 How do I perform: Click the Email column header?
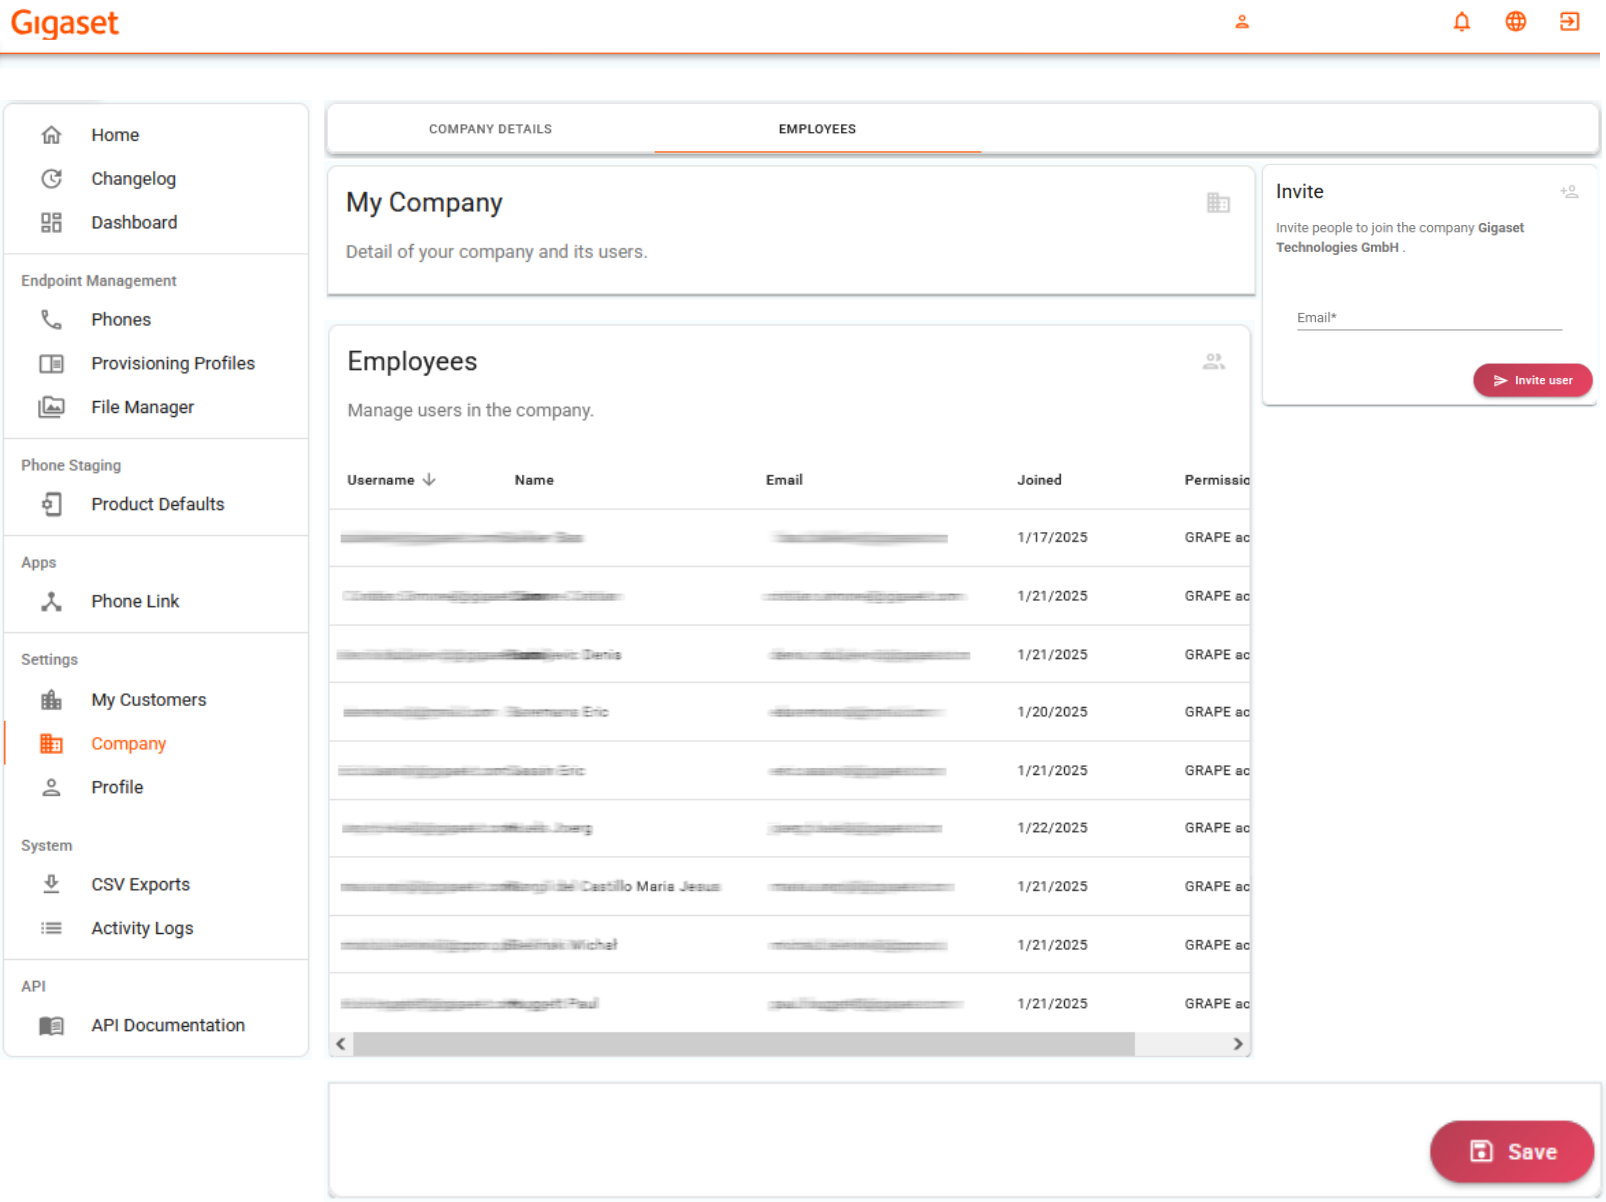[784, 480]
